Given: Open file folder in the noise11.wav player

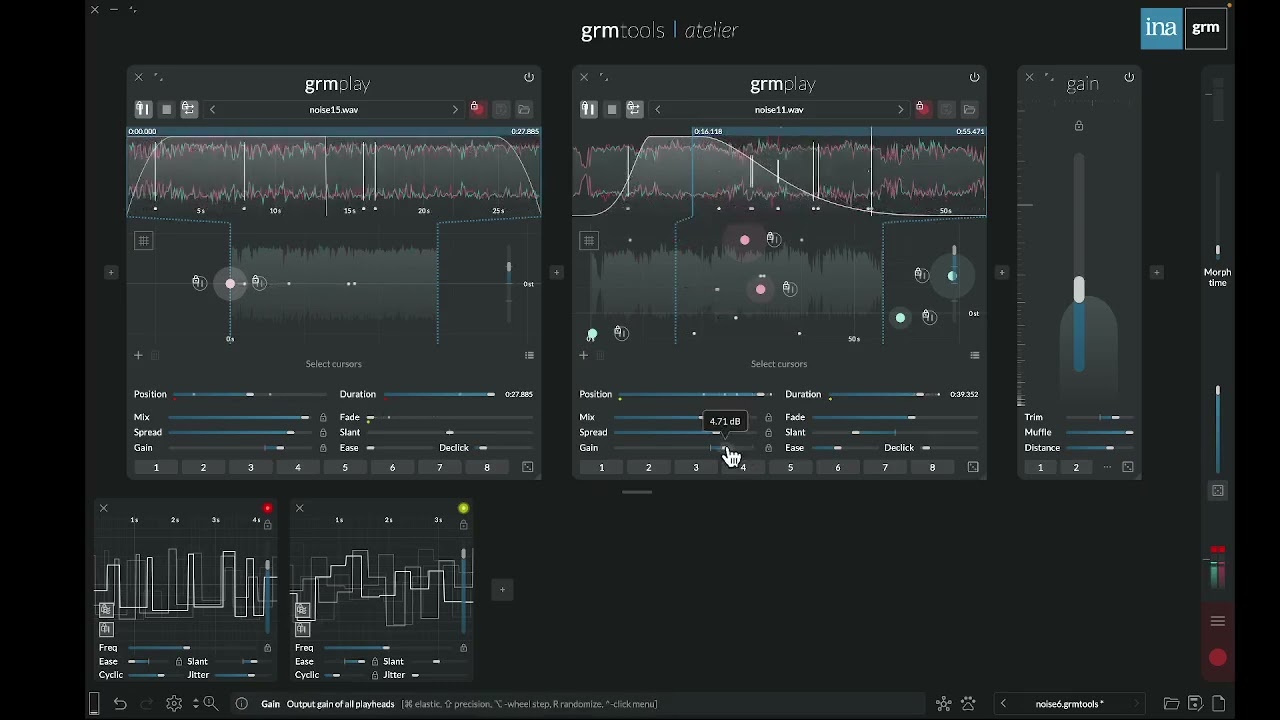Looking at the screenshot, I should [x=970, y=110].
